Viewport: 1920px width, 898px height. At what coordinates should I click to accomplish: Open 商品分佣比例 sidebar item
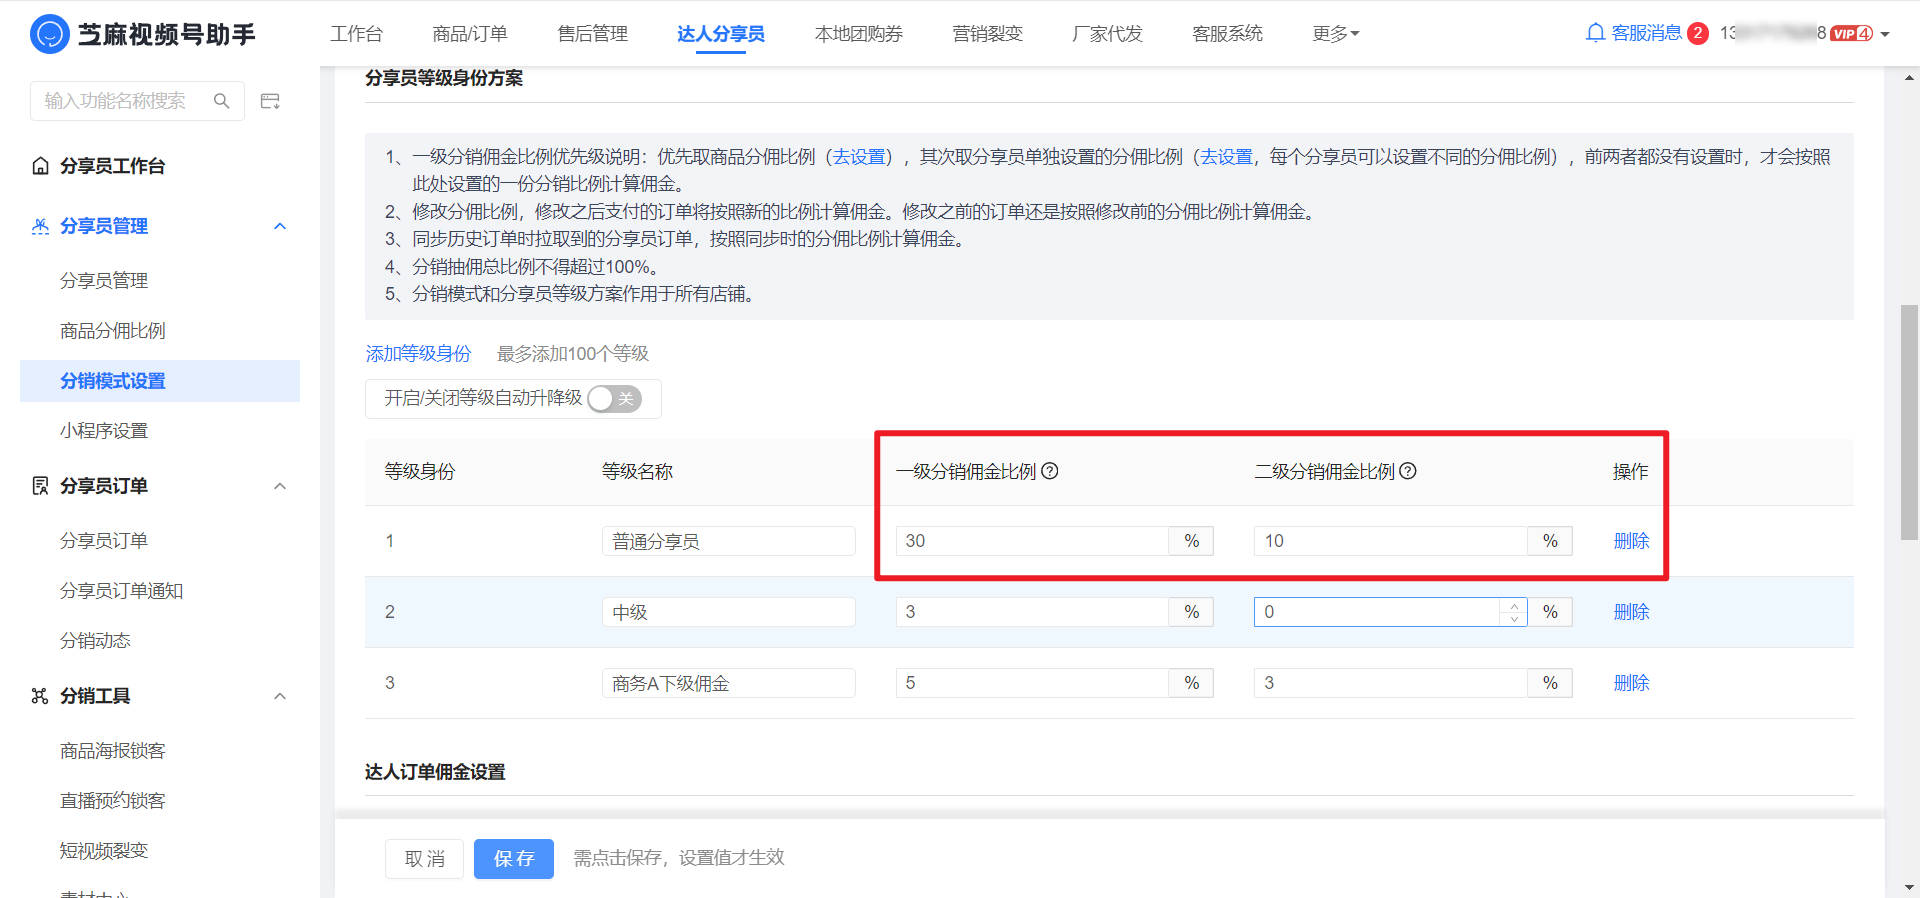tap(113, 331)
